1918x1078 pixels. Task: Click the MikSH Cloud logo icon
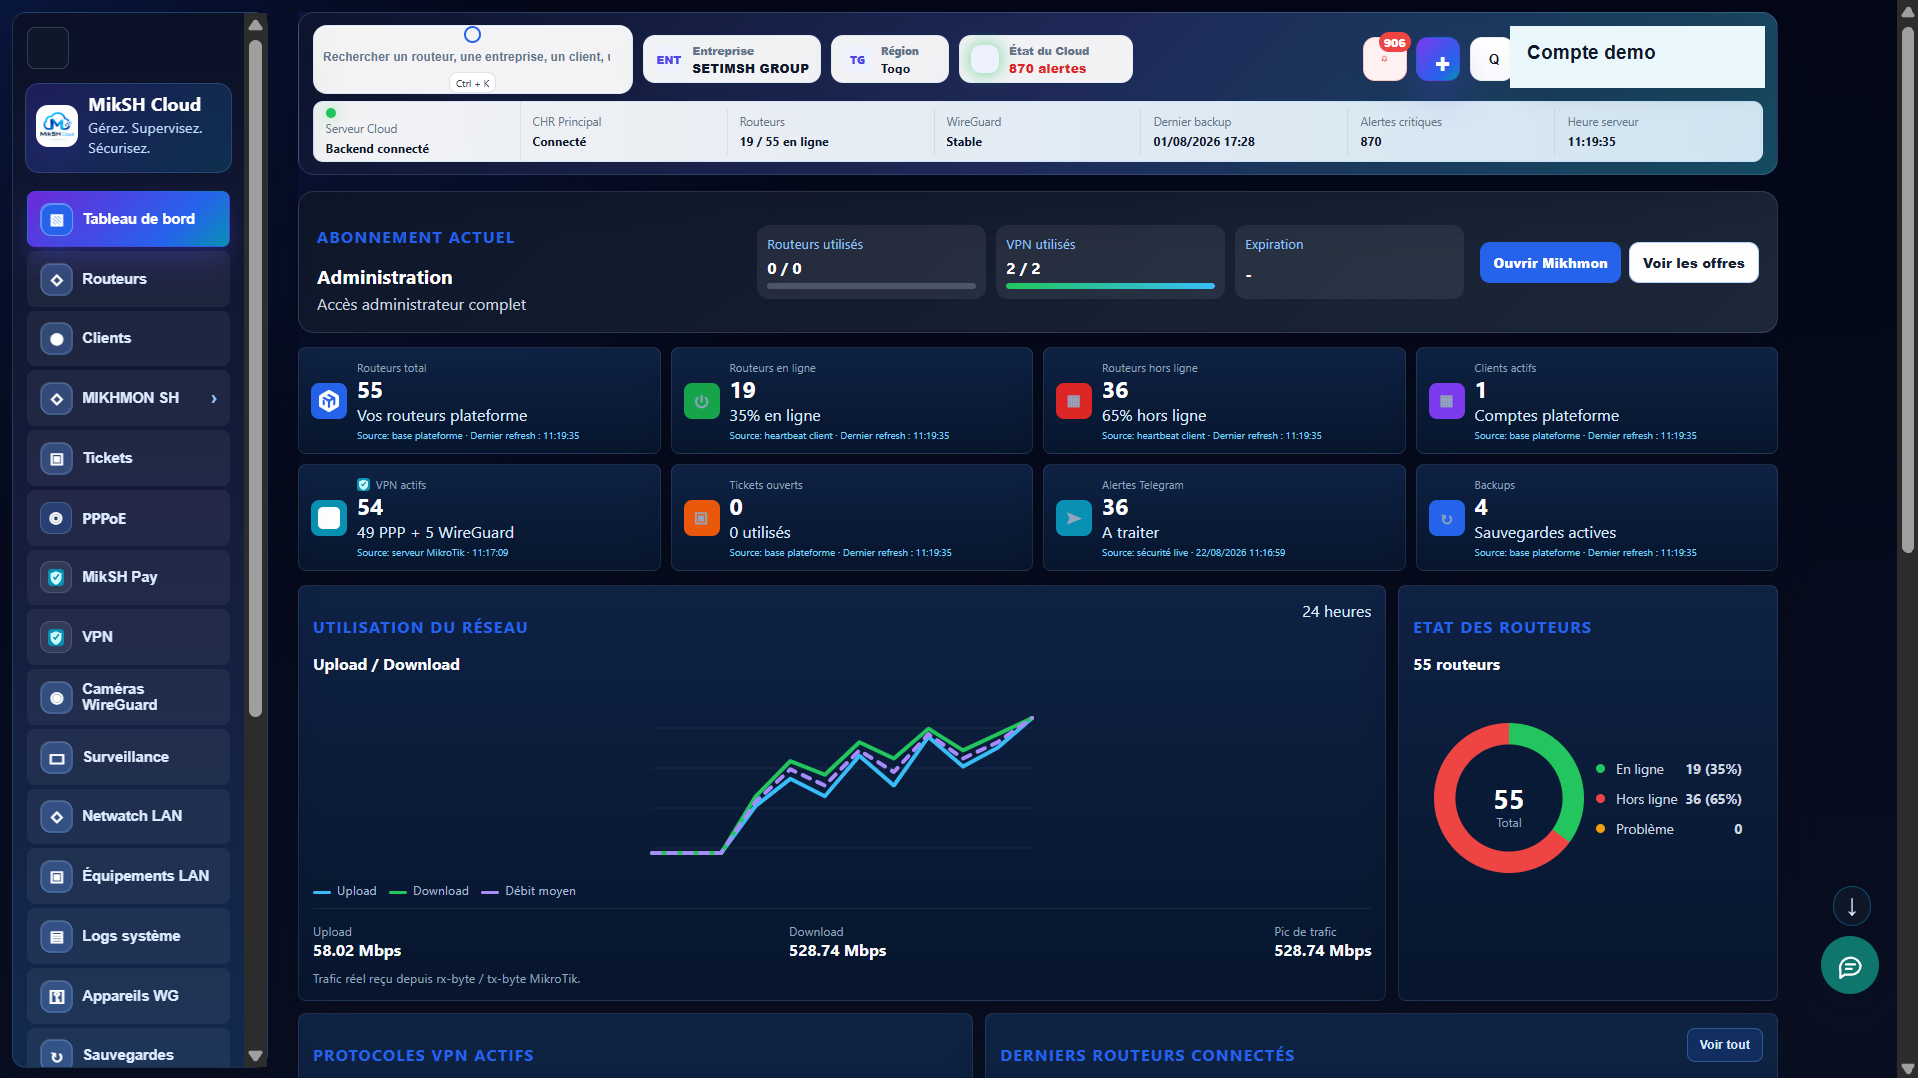pyautogui.click(x=57, y=127)
